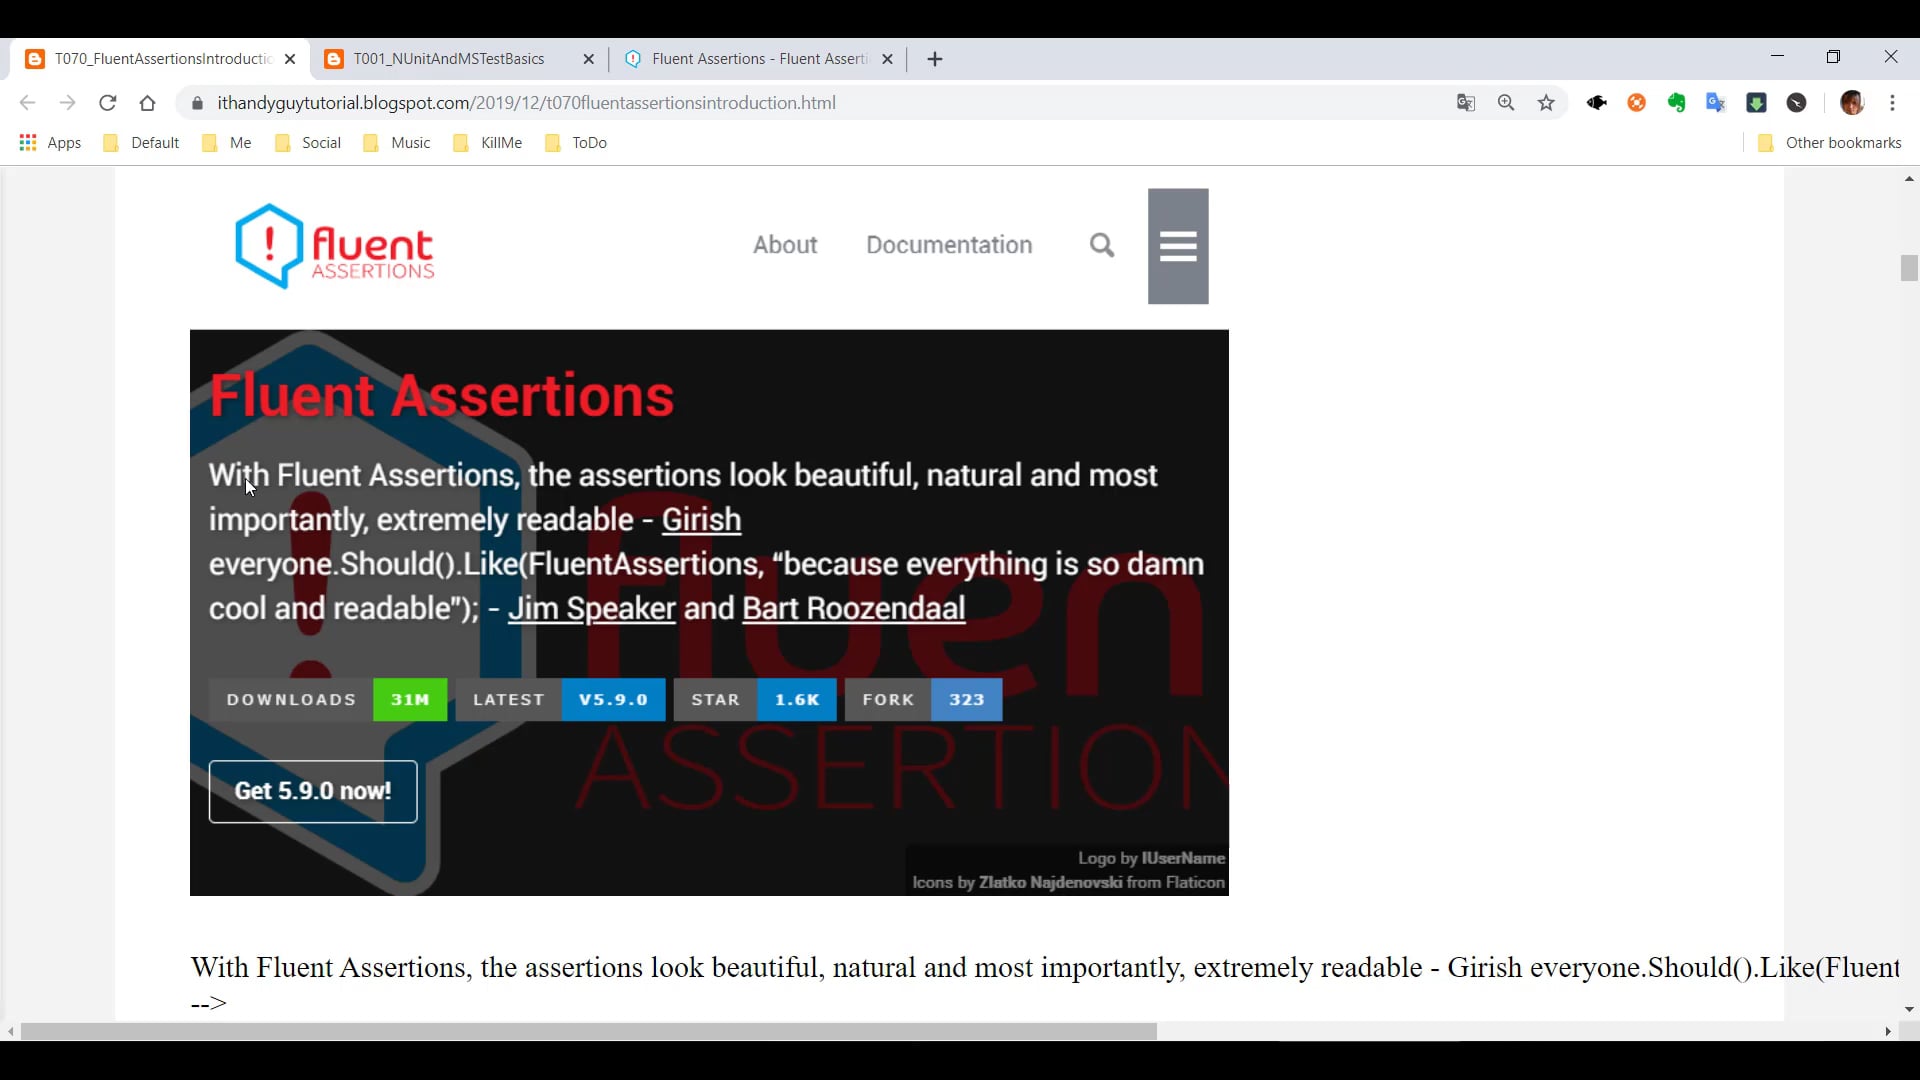Open the hamburger menu on the Fluent Assertions site
1920x1080 pixels.
tap(1177, 245)
